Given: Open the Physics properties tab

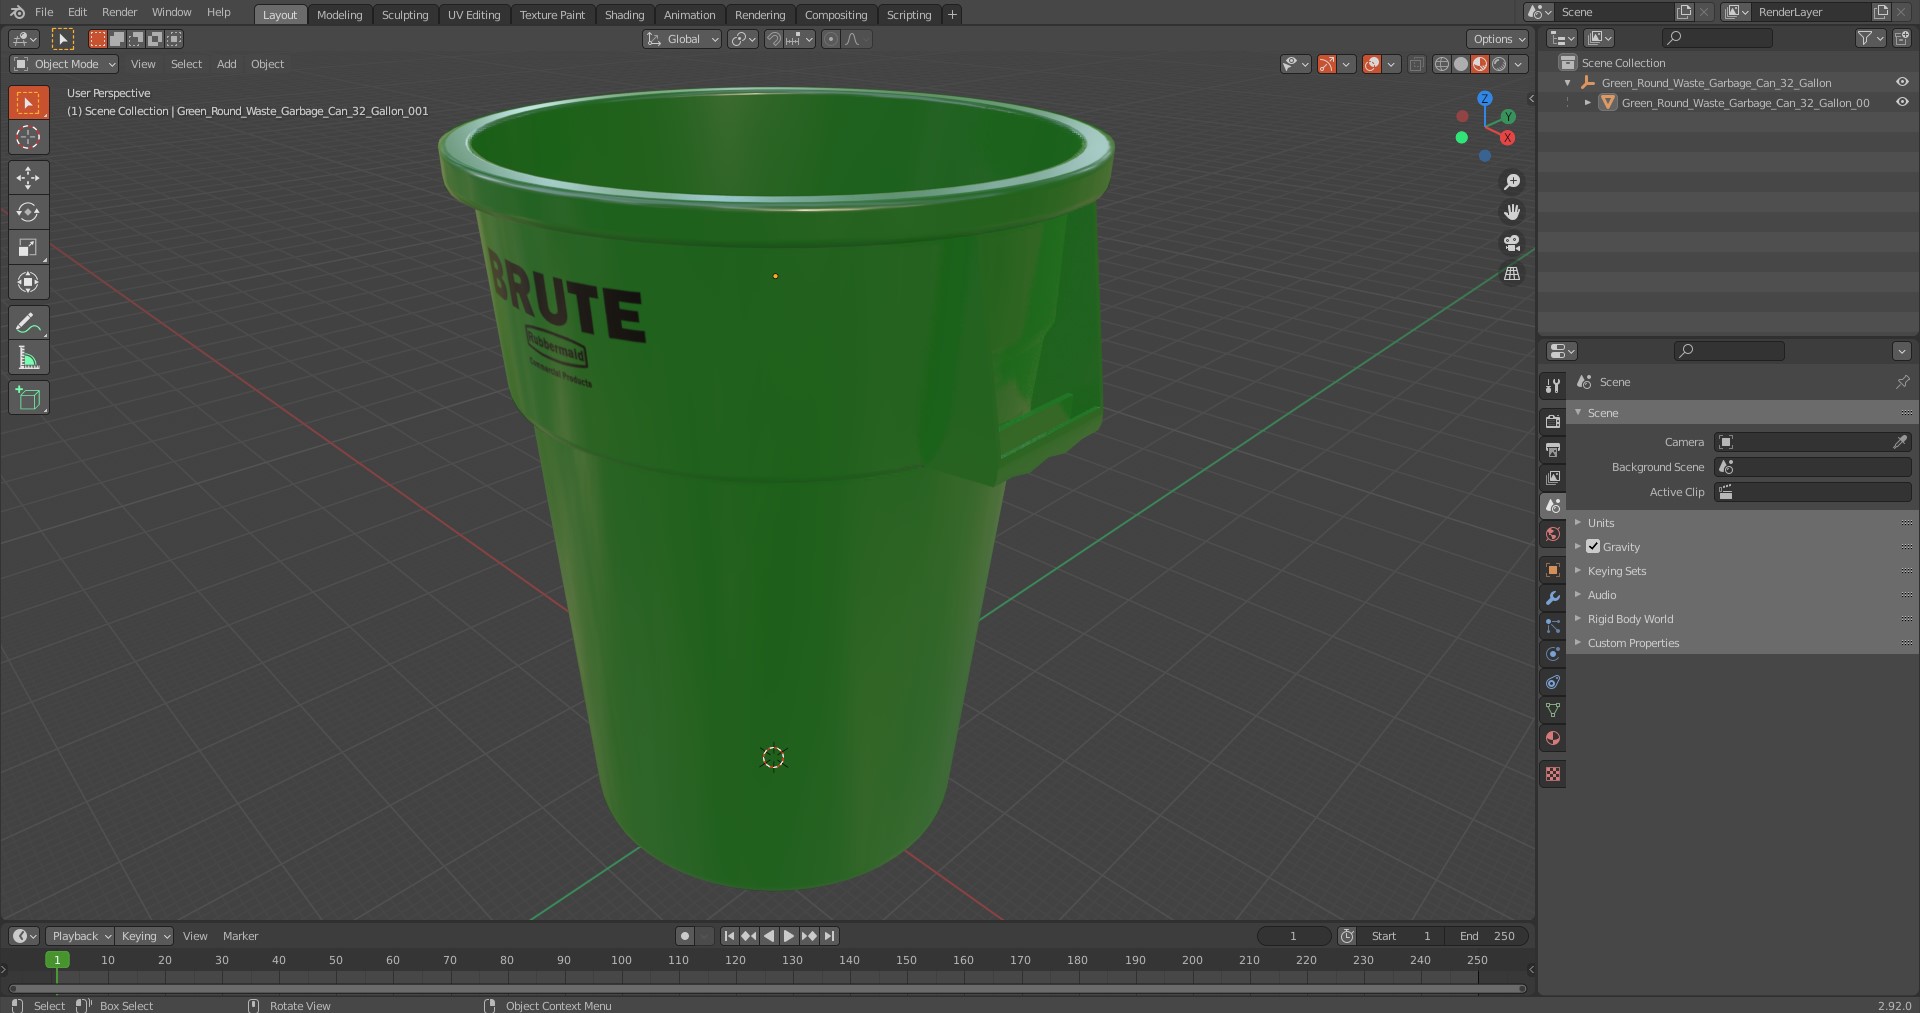Looking at the screenshot, I should pos(1553,654).
